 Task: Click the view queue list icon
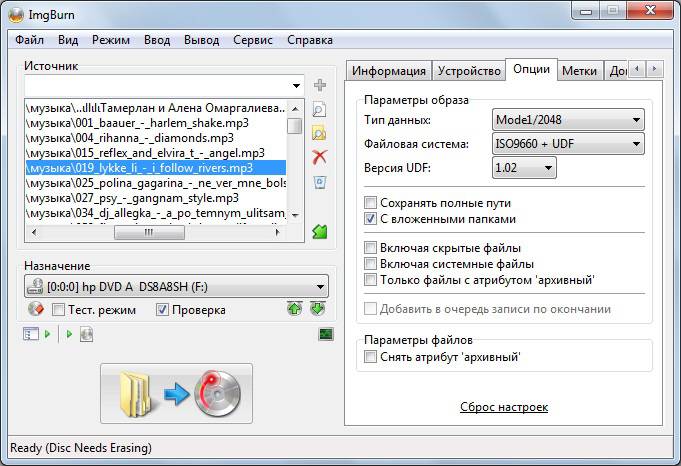coord(31,334)
